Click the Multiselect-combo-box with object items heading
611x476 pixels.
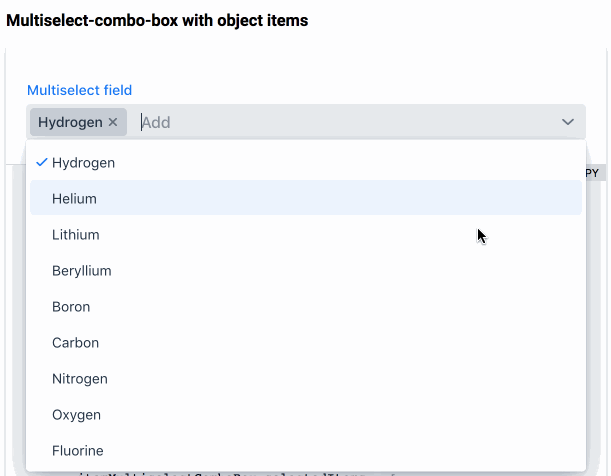pyautogui.click(x=157, y=20)
